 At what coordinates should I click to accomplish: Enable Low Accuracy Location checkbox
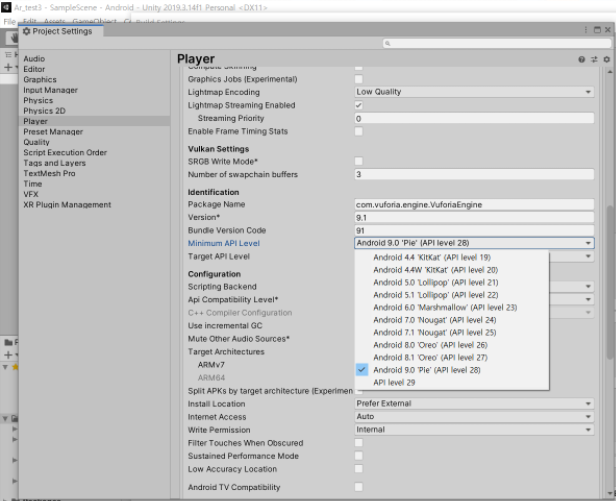coord(359,469)
